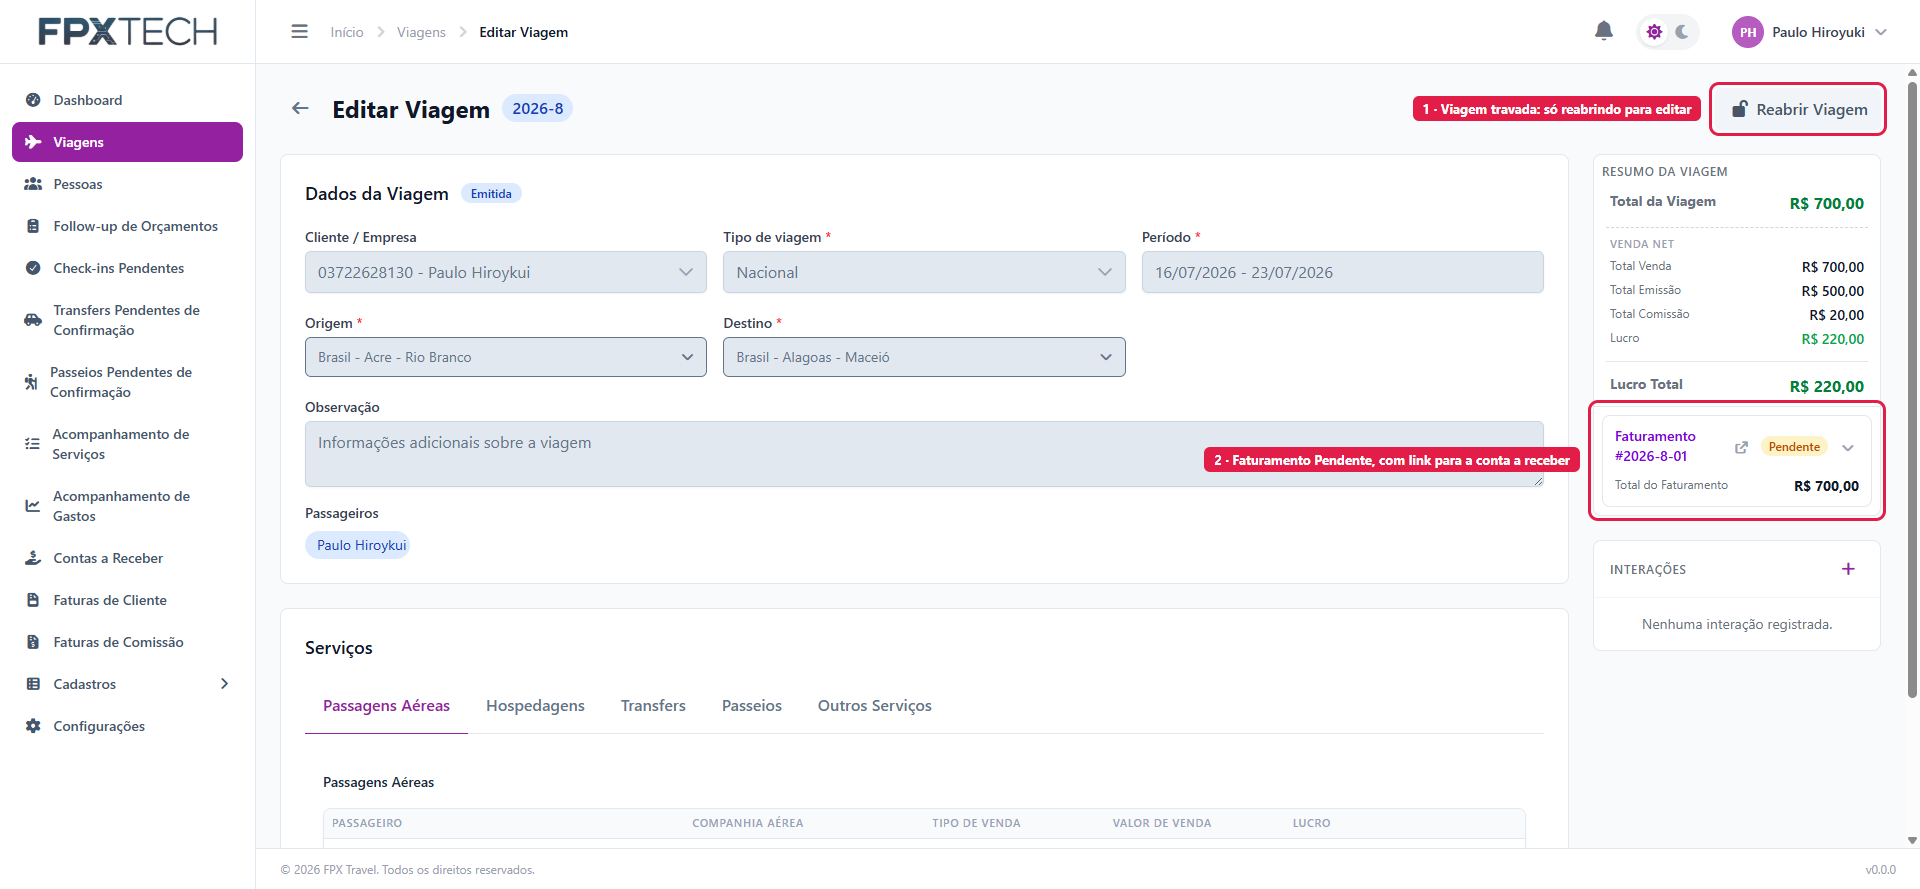1920x889 pixels.
Task: Click the Observação text area
Action: pyautogui.click(x=924, y=454)
